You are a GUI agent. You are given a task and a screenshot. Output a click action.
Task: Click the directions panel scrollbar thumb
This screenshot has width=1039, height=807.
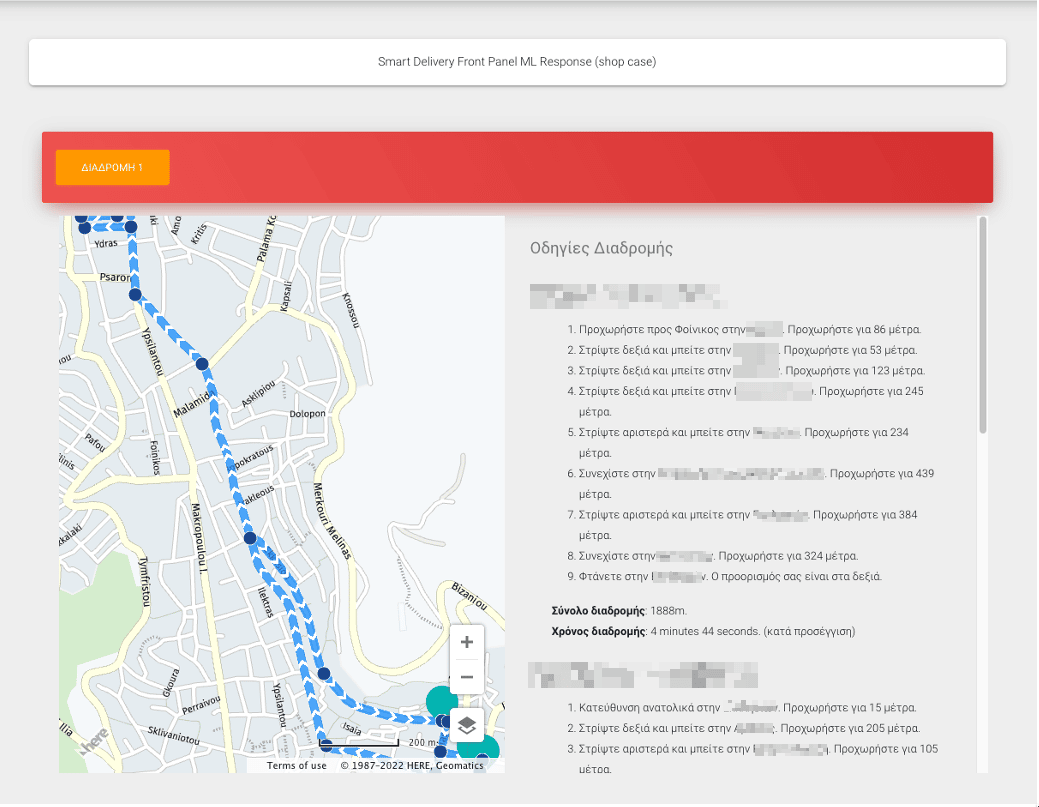coord(982,325)
